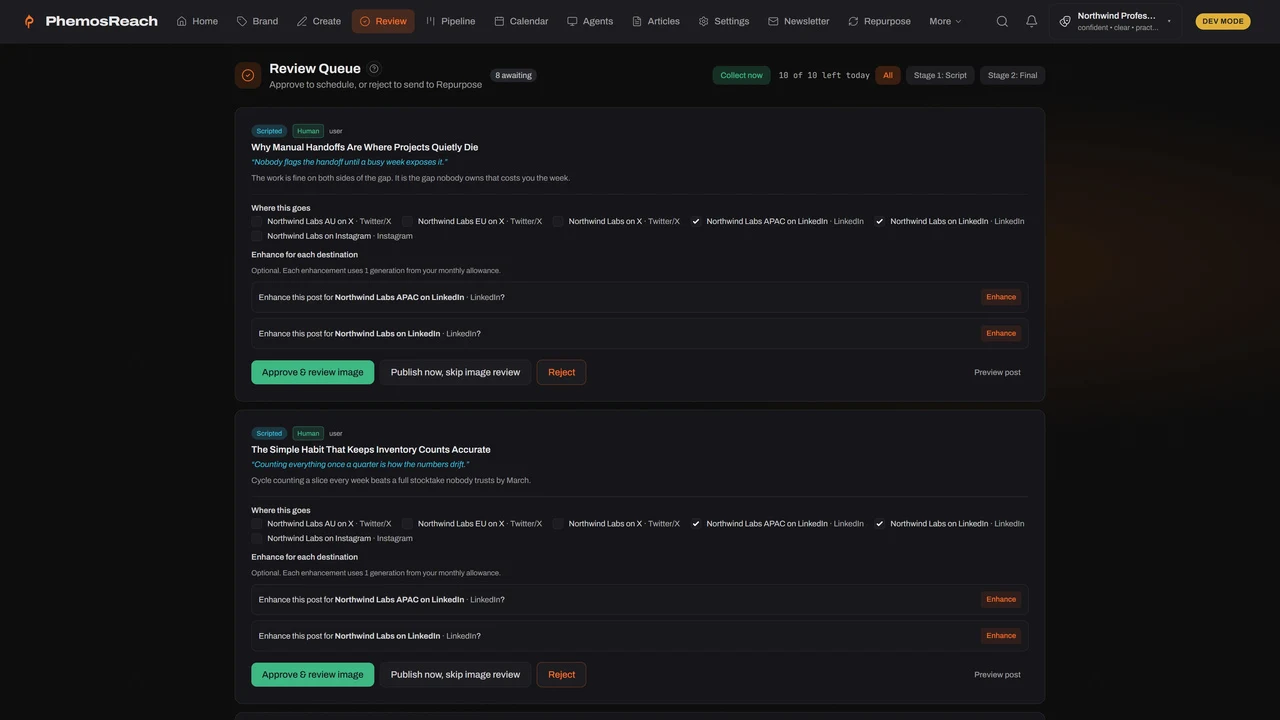Viewport: 1280px width, 720px height.
Task: Click title 'Why Manual Handoffs Are Where Projects Quietly Die'
Action: (365, 147)
